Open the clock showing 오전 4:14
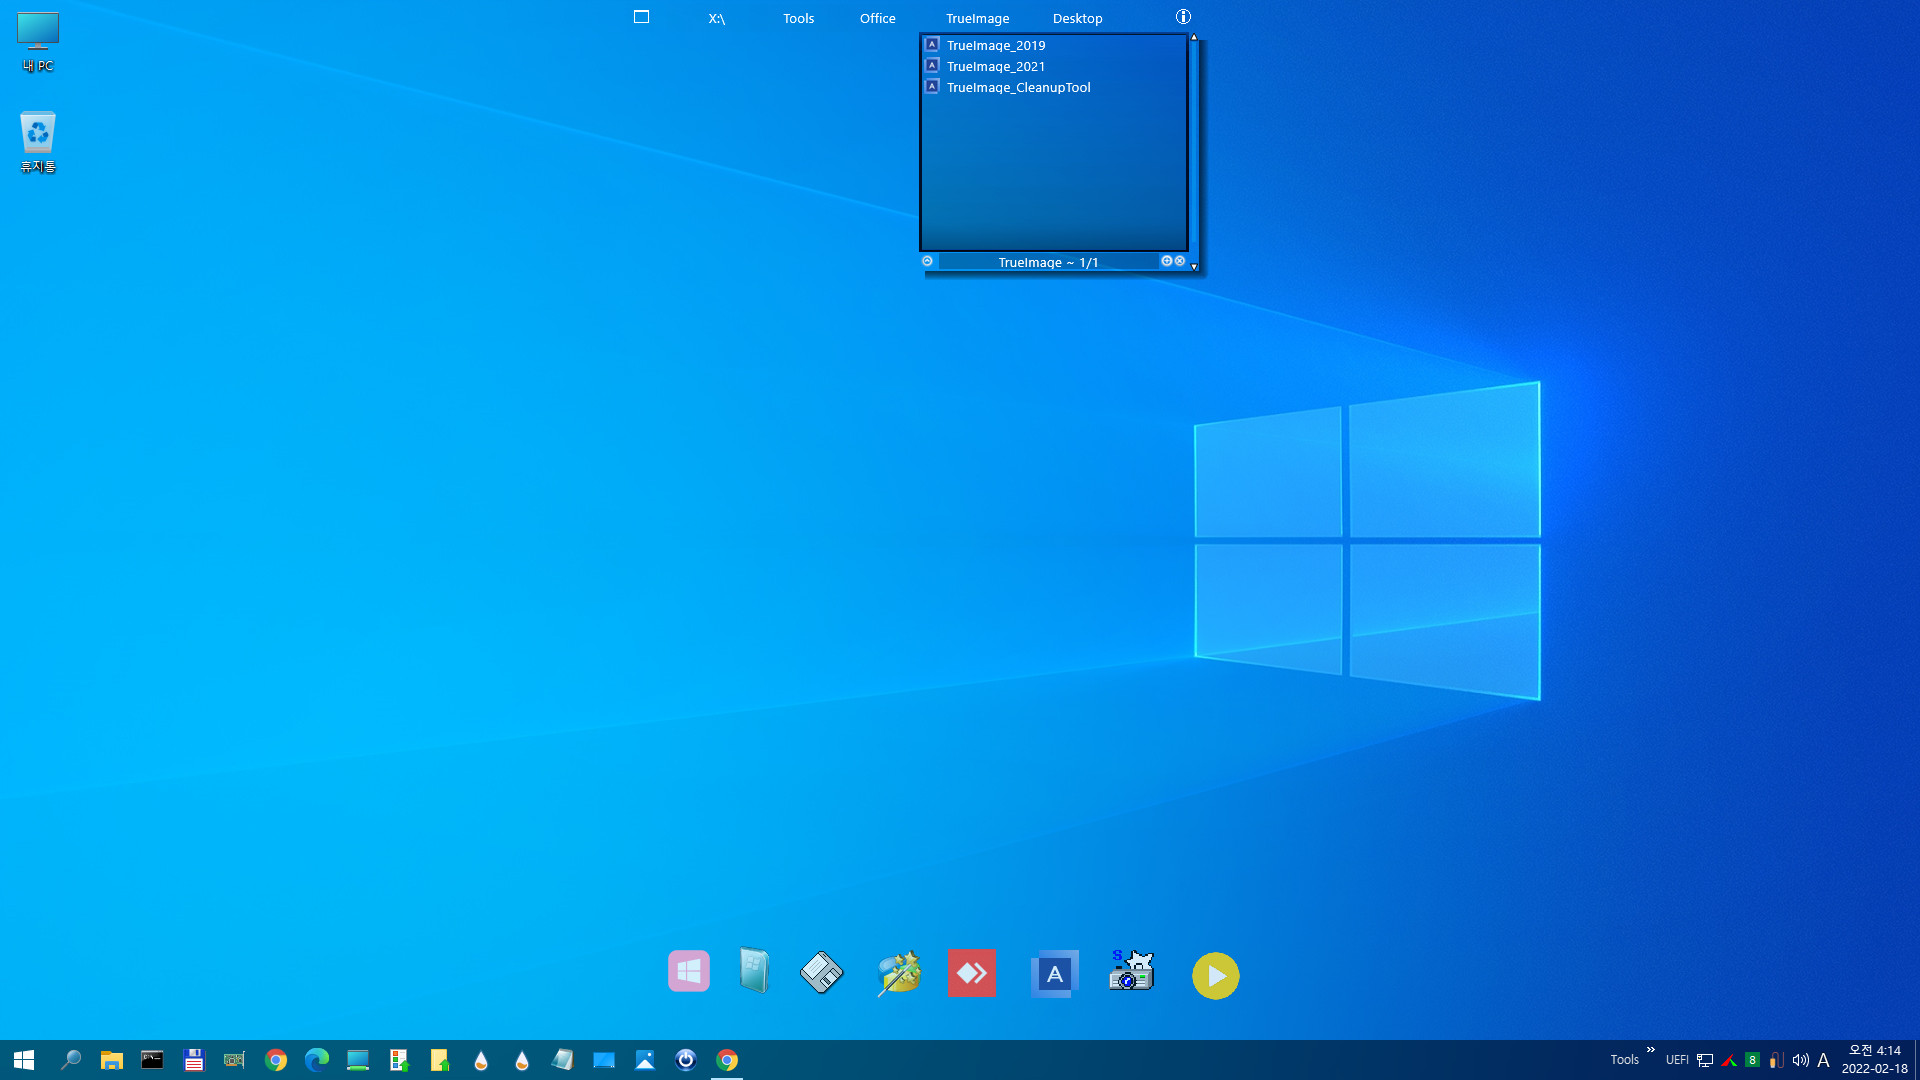 tap(1875, 1060)
